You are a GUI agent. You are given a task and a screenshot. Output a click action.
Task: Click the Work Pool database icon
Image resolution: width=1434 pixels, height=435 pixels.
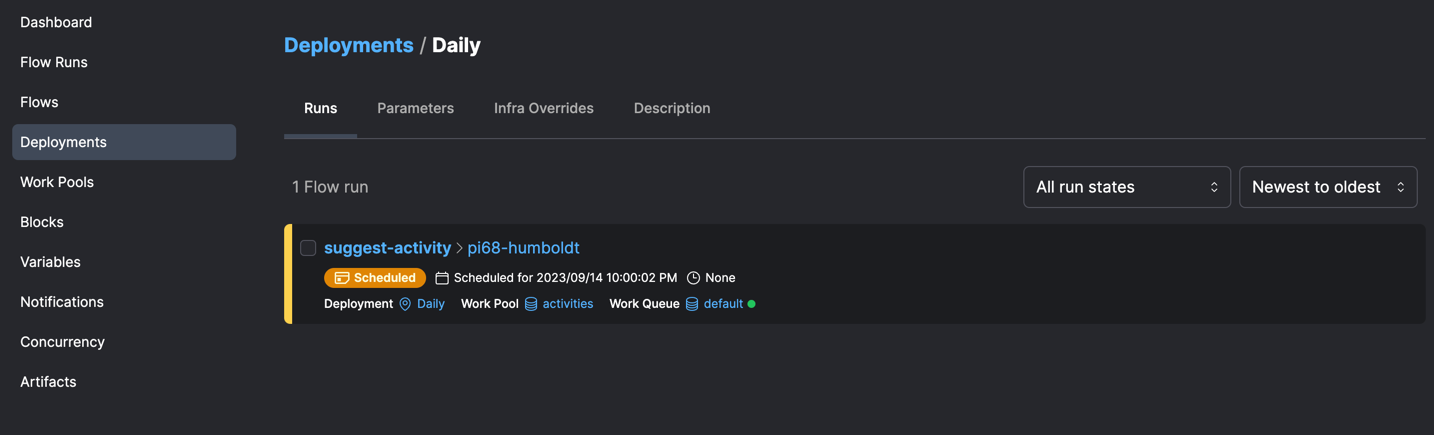[x=531, y=304]
